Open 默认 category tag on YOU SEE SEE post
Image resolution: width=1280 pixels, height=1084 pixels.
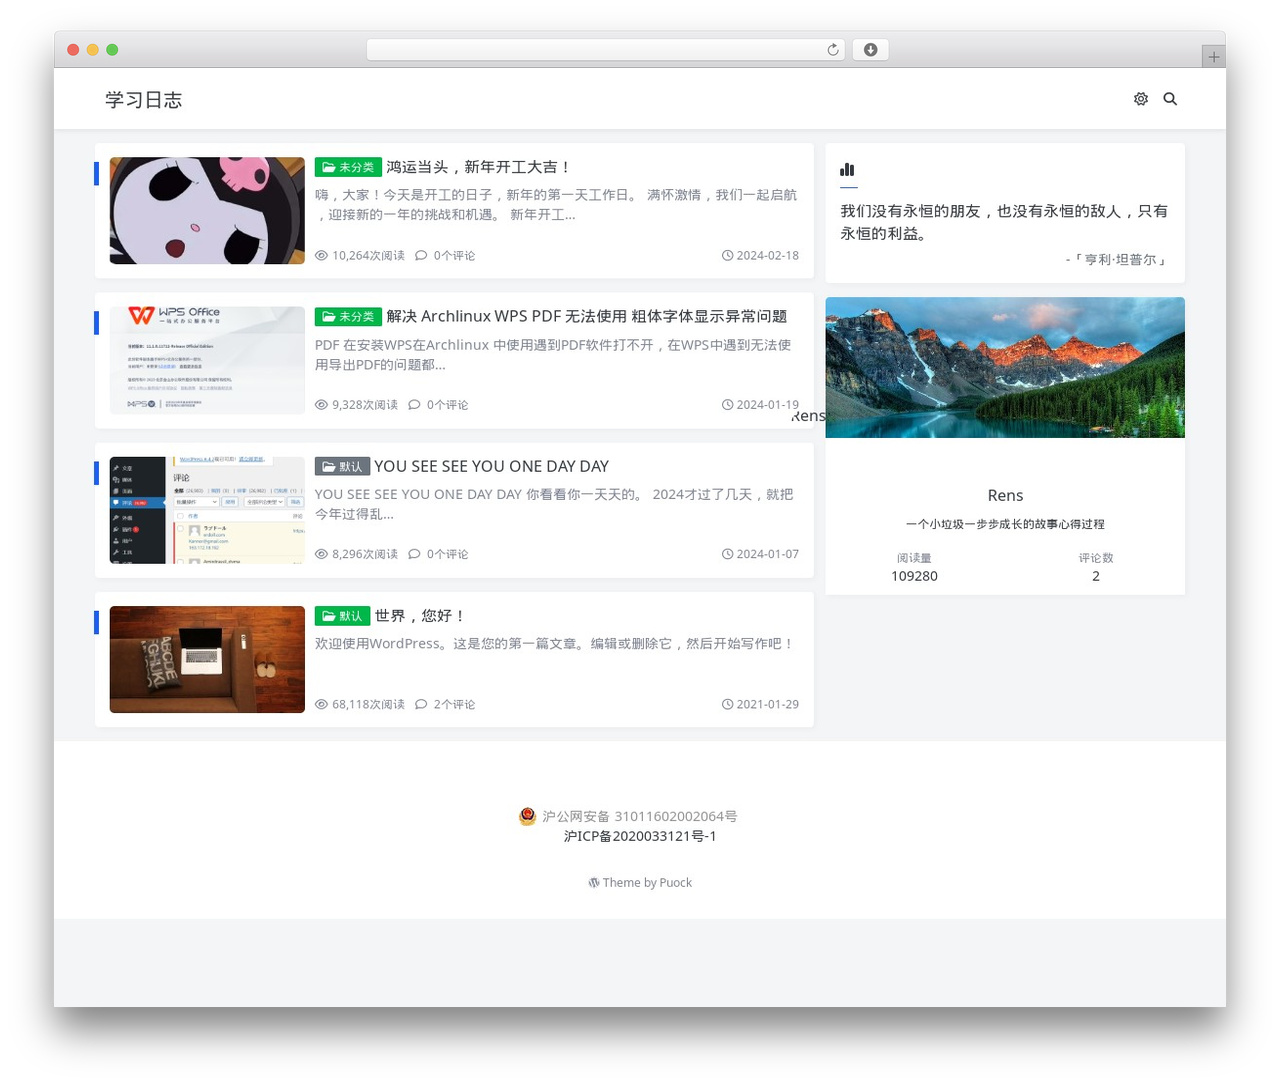click(x=342, y=467)
